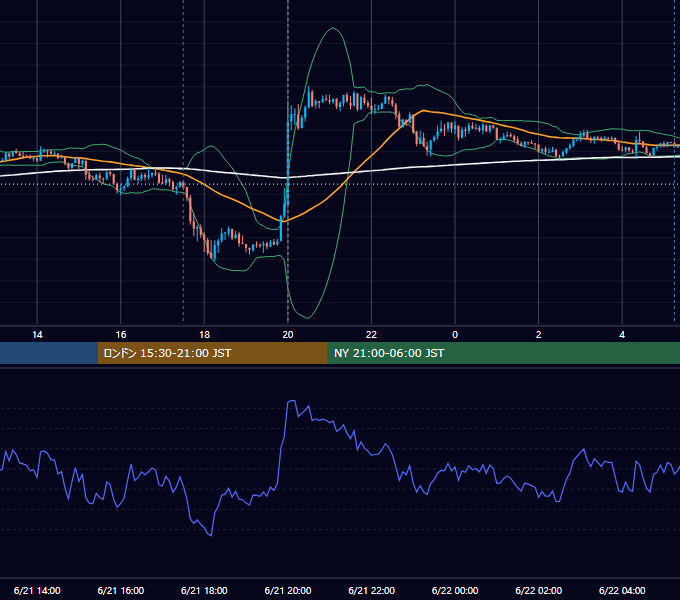Click the 22 hour label on the axis

[x=371, y=335]
